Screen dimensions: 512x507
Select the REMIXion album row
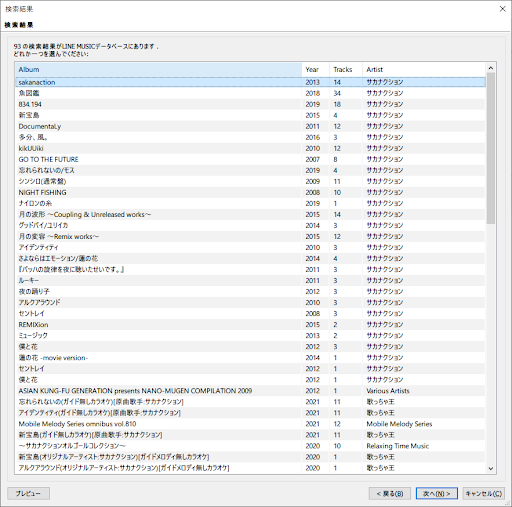tap(250, 324)
